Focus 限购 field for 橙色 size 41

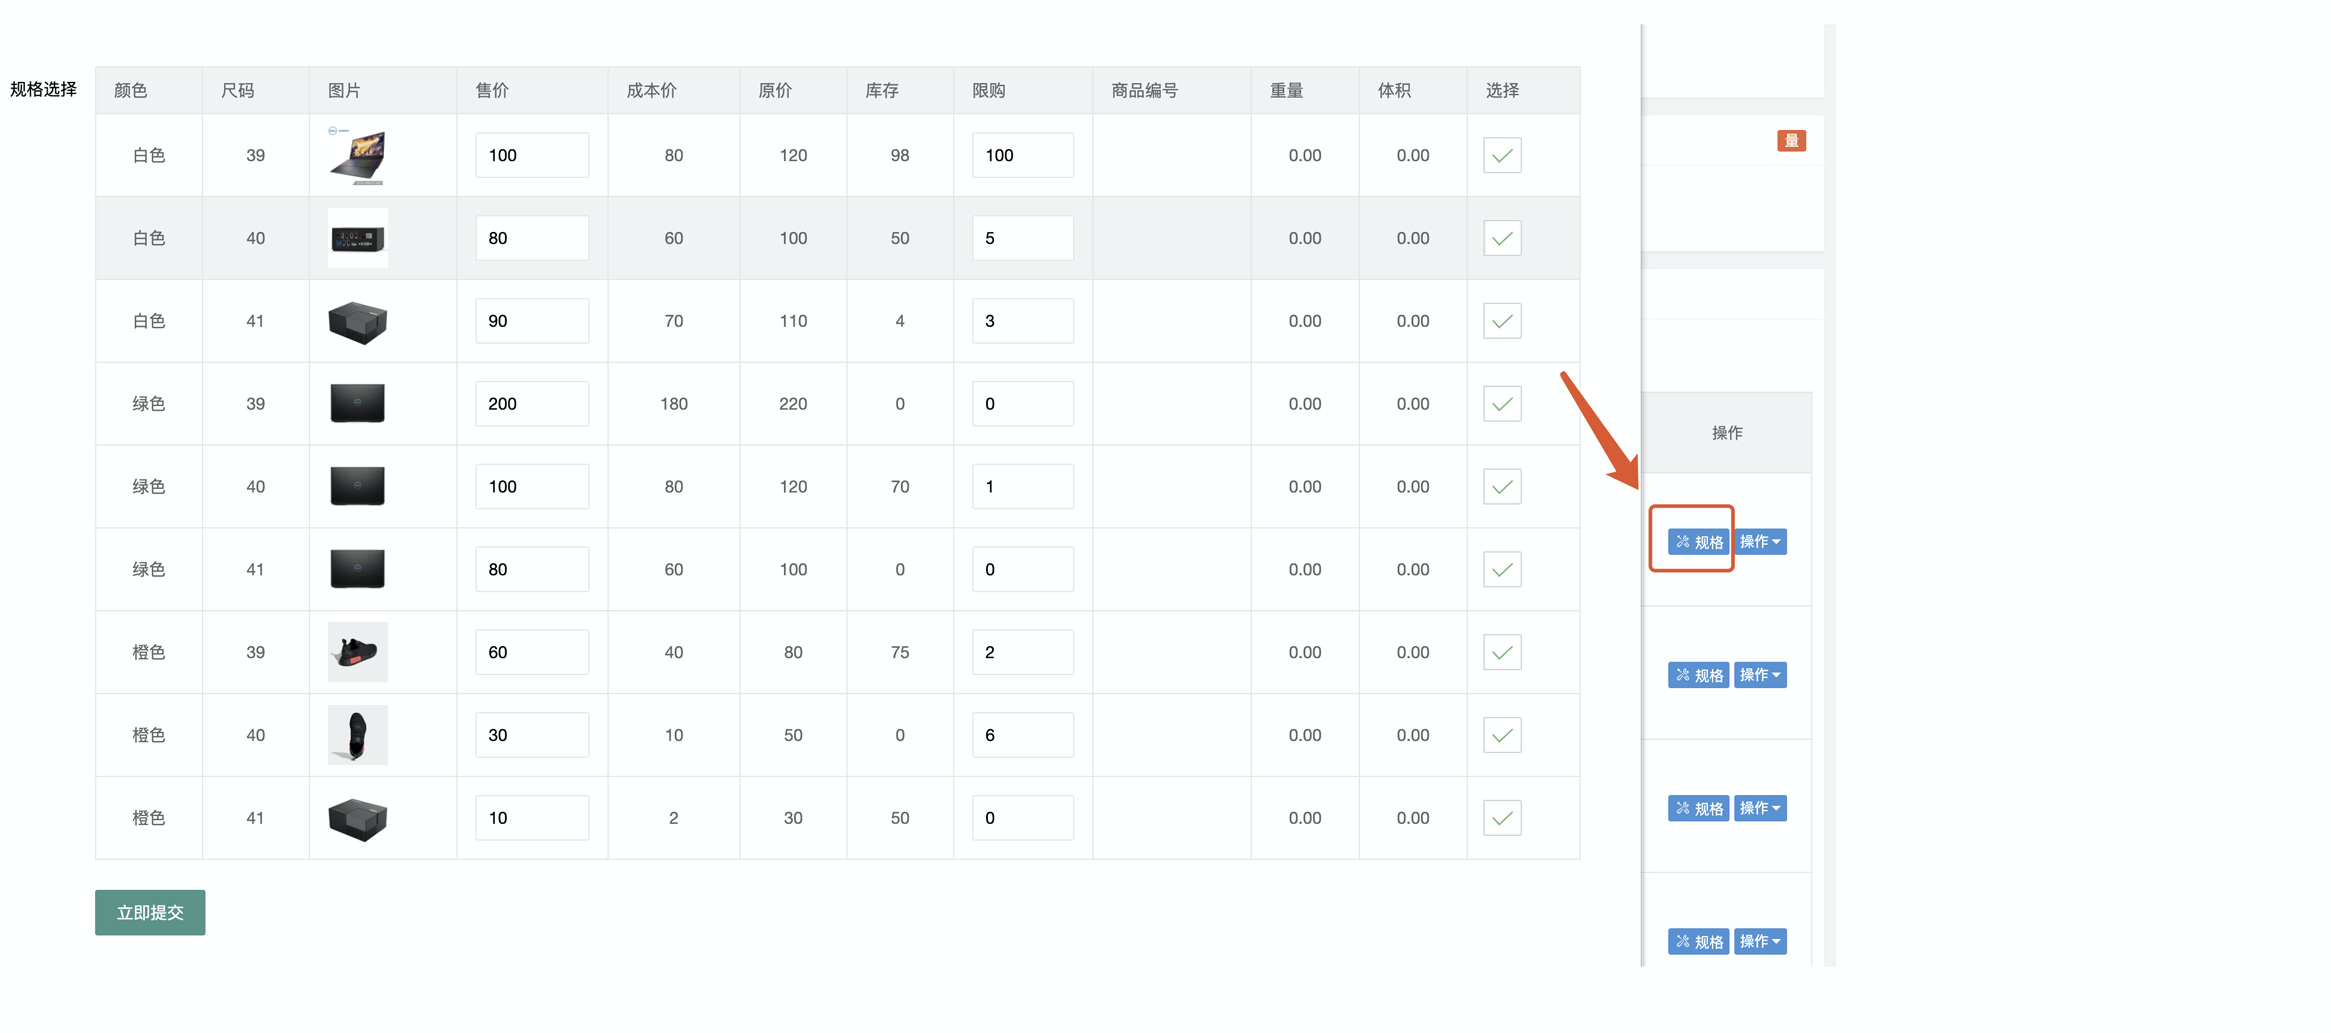tap(1022, 818)
